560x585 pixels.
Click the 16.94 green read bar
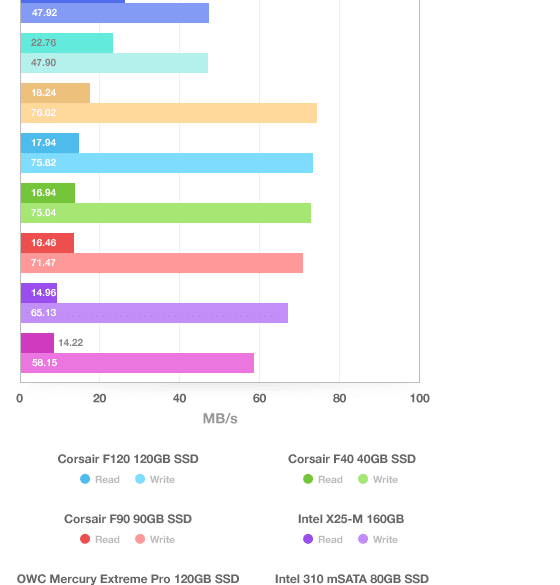48,193
